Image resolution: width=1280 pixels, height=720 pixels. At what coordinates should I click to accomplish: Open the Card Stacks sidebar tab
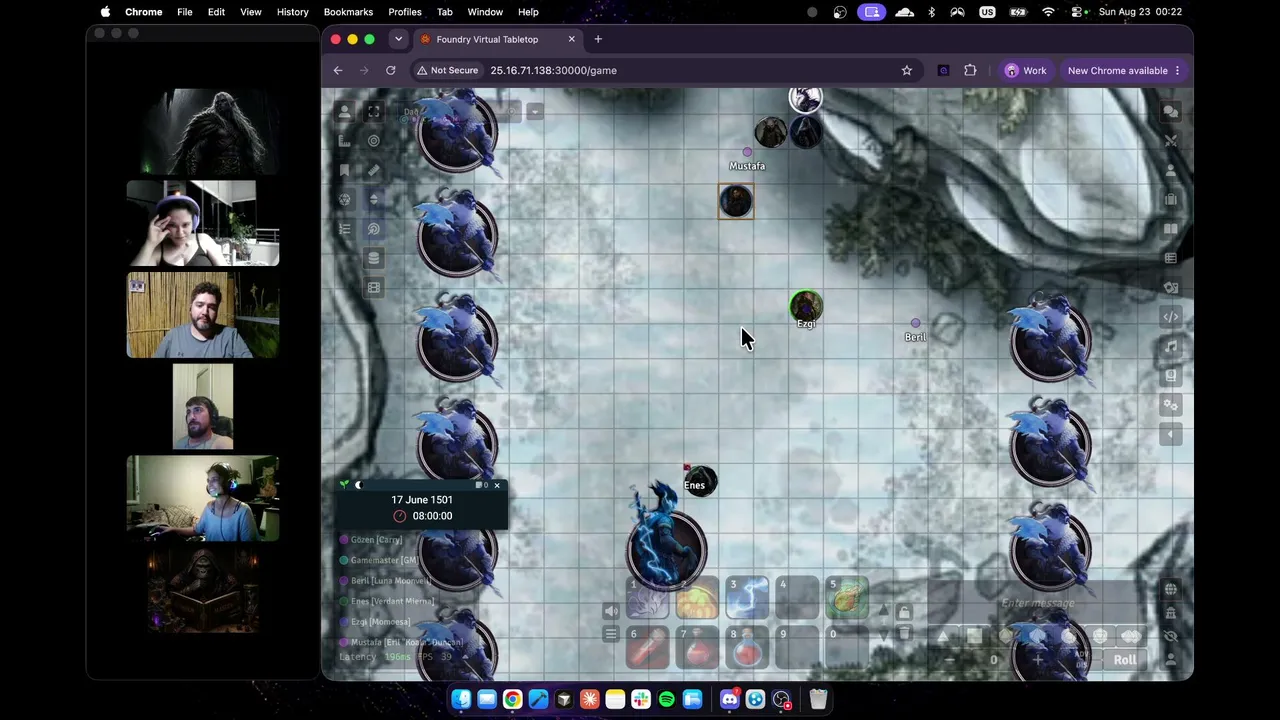(1171, 288)
